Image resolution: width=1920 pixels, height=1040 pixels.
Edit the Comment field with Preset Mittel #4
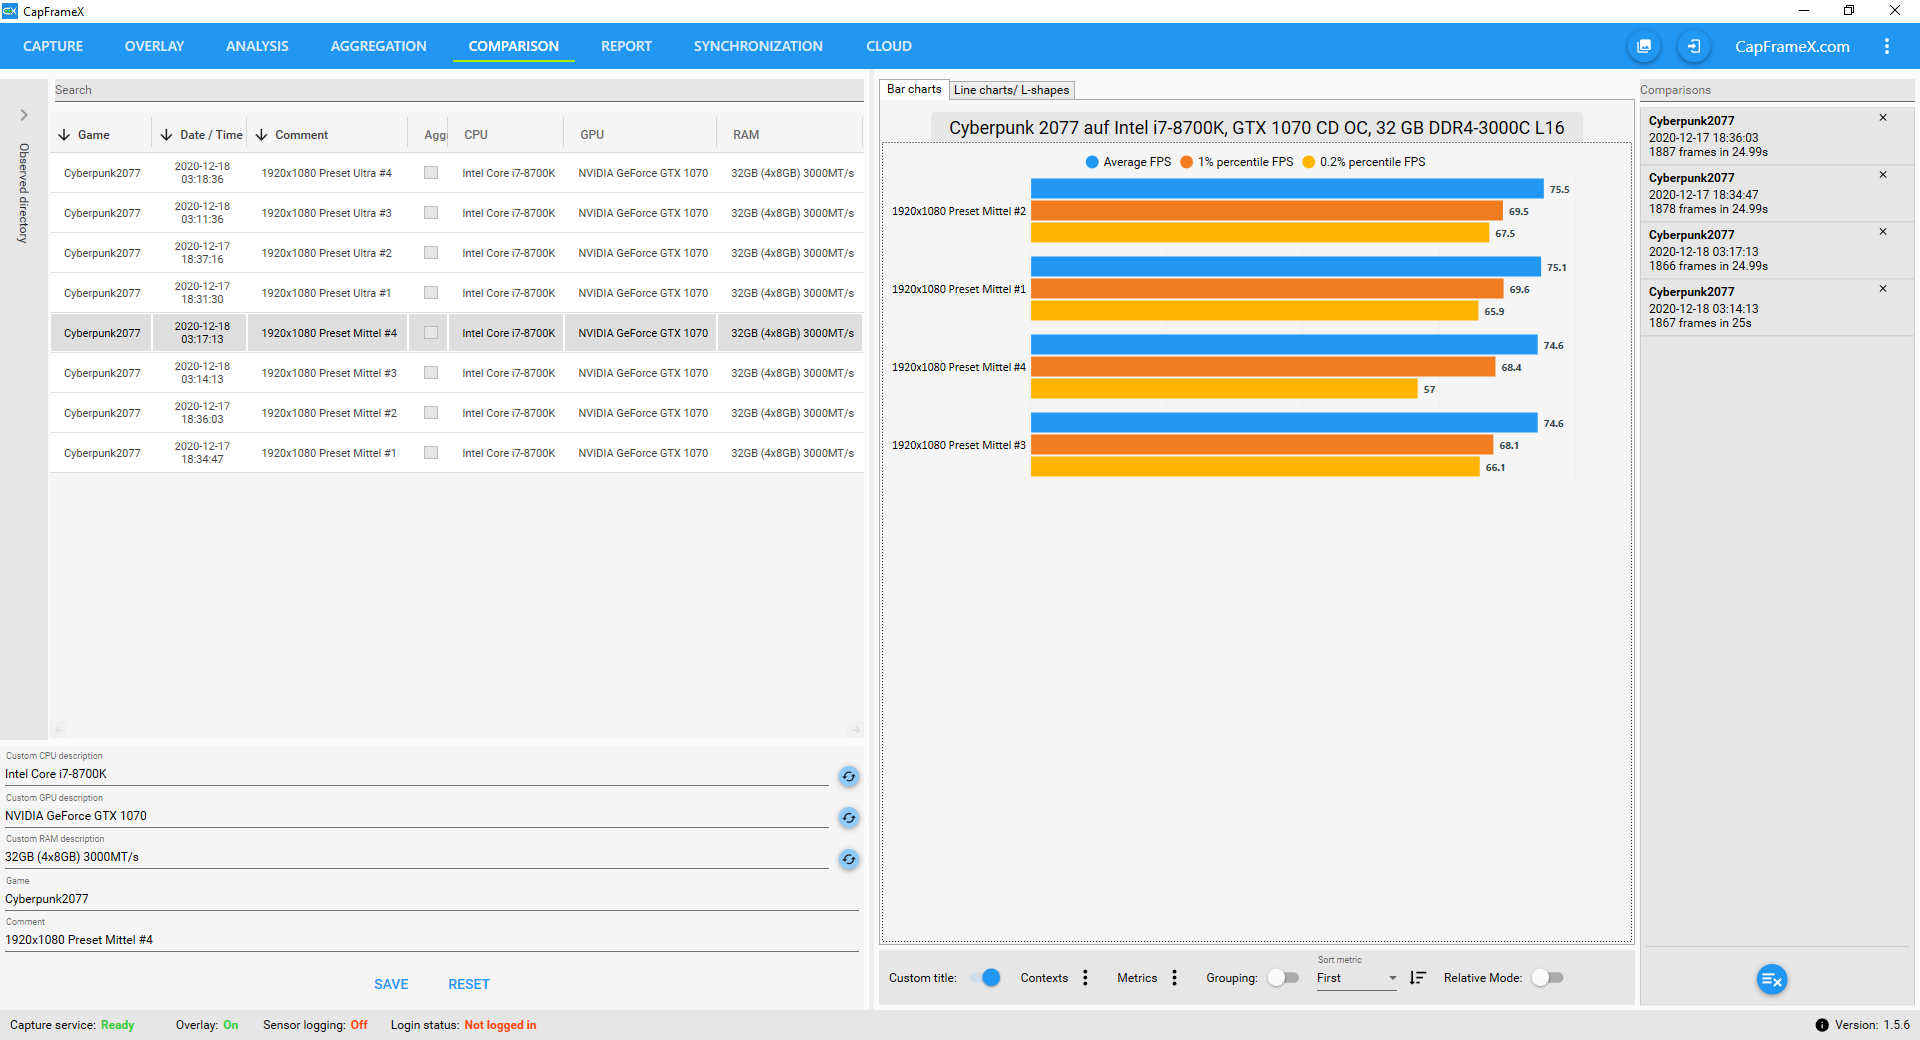click(x=432, y=940)
